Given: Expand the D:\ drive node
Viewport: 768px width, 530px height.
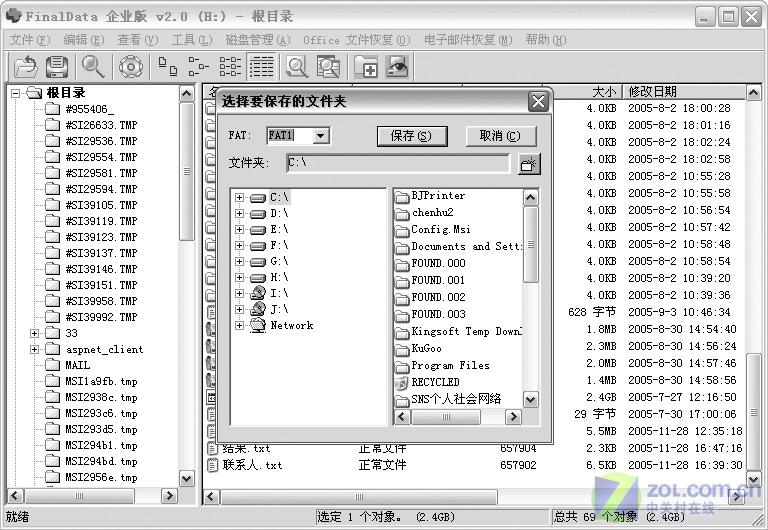Looking at the screenshot, I should pos(239,214).
